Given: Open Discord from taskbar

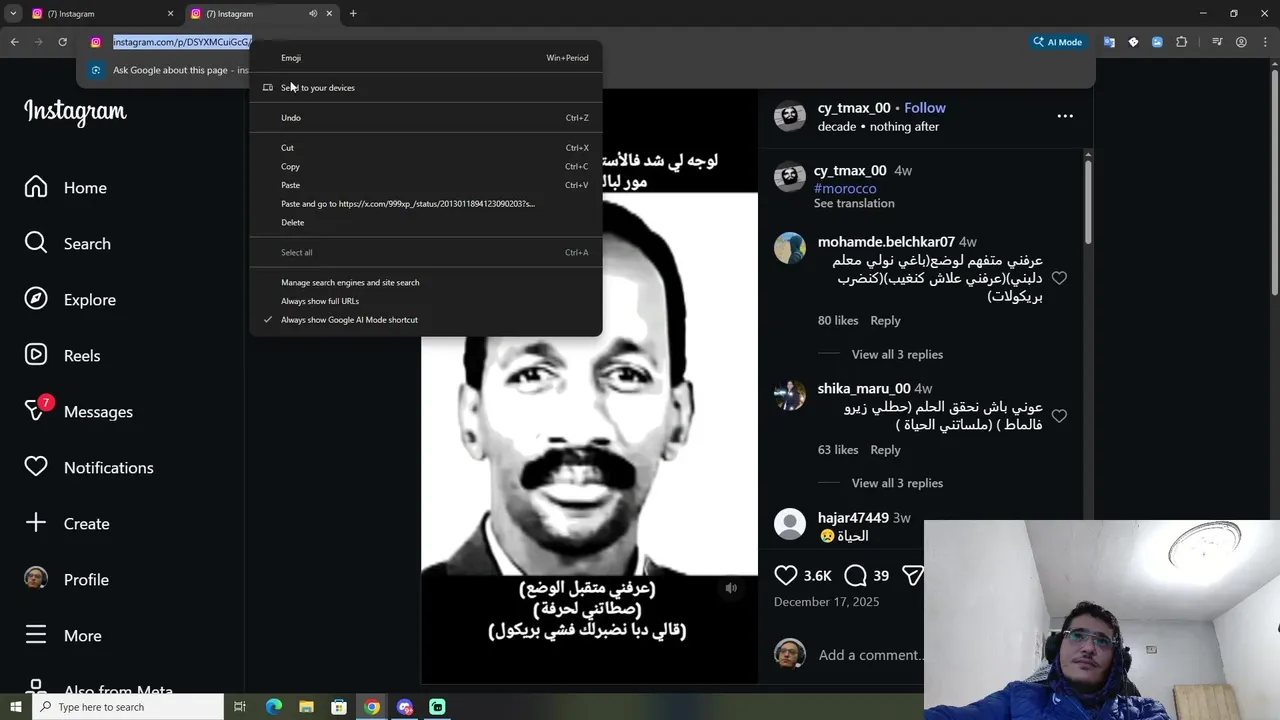Looking at the screenshot, I should pos(404,707).
